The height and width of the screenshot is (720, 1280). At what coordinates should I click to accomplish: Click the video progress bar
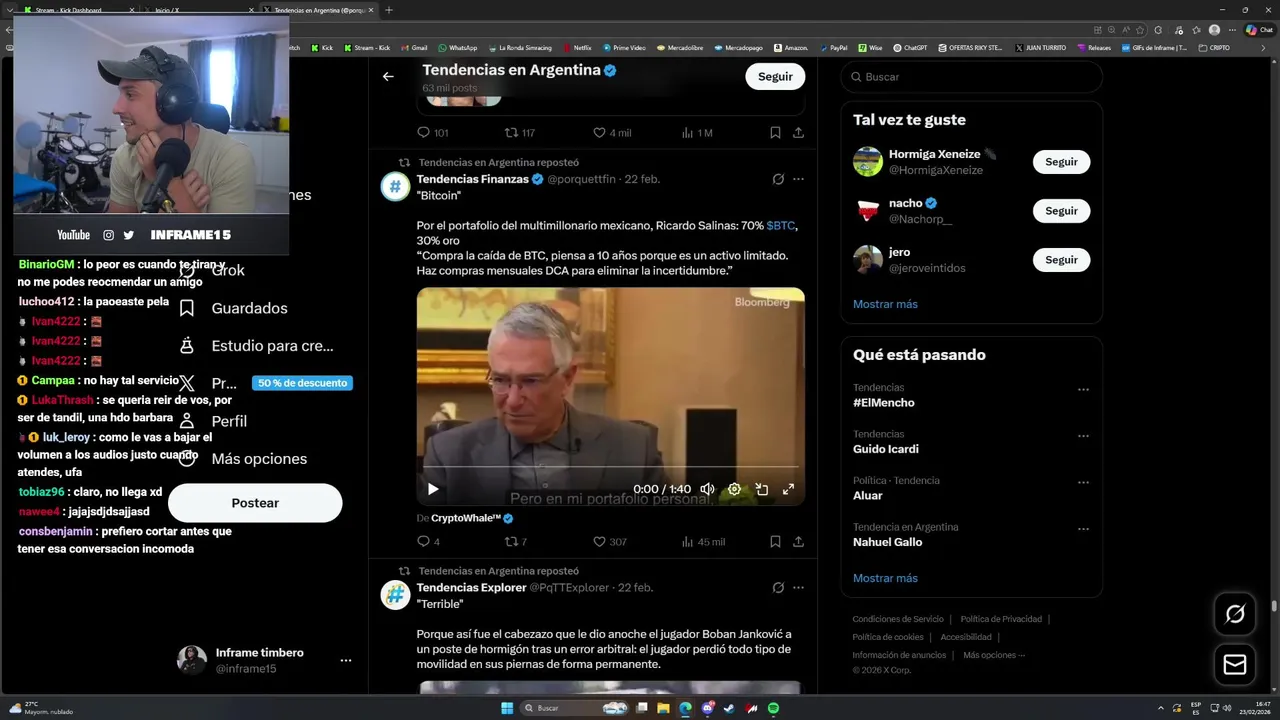coord(610,467)
